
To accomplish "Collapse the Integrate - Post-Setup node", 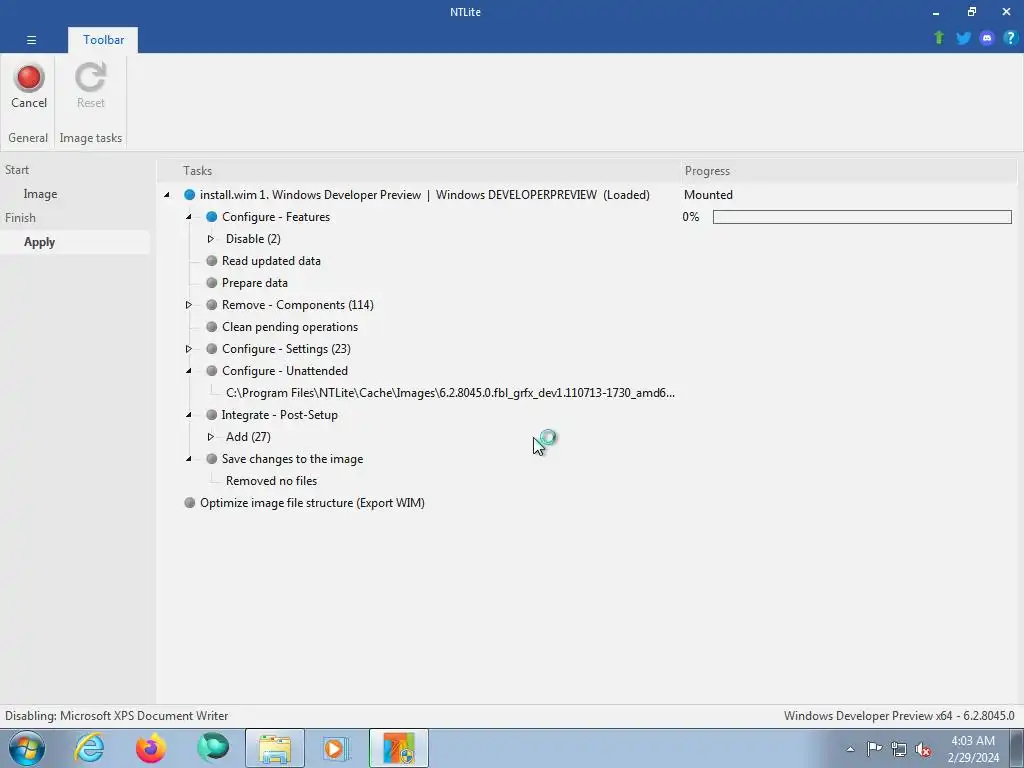I will (189, 415).
